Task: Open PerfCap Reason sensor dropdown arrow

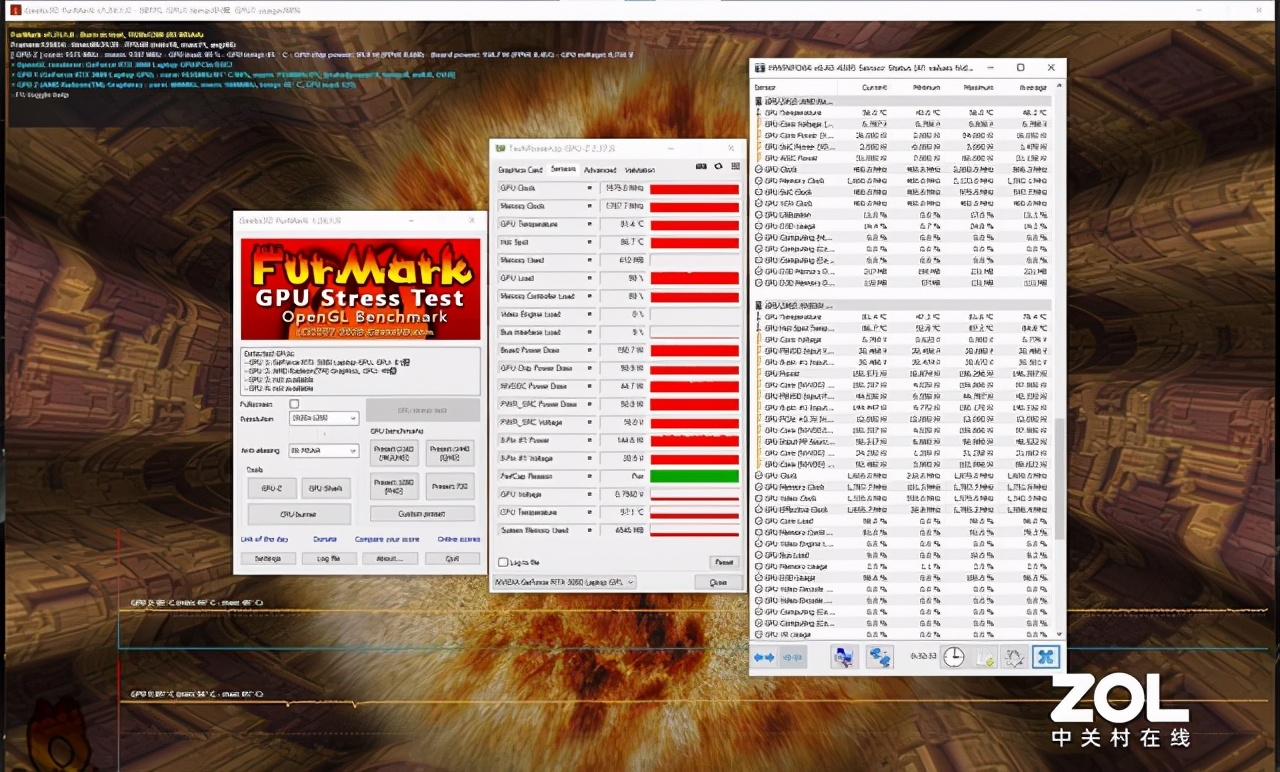Action: click(590, 476)
